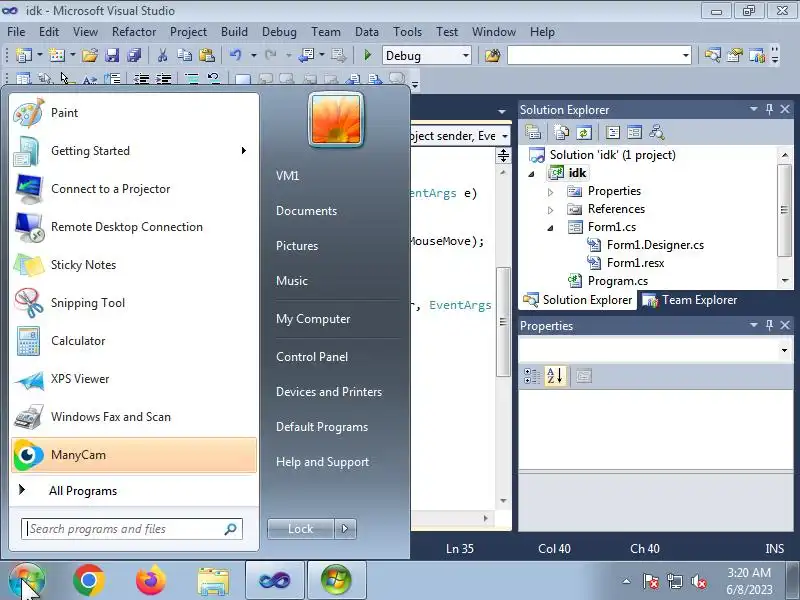Open Firefox from the taskbar
Image resolution: width=800 pixels, height=600 pixels.
point(151,580)
